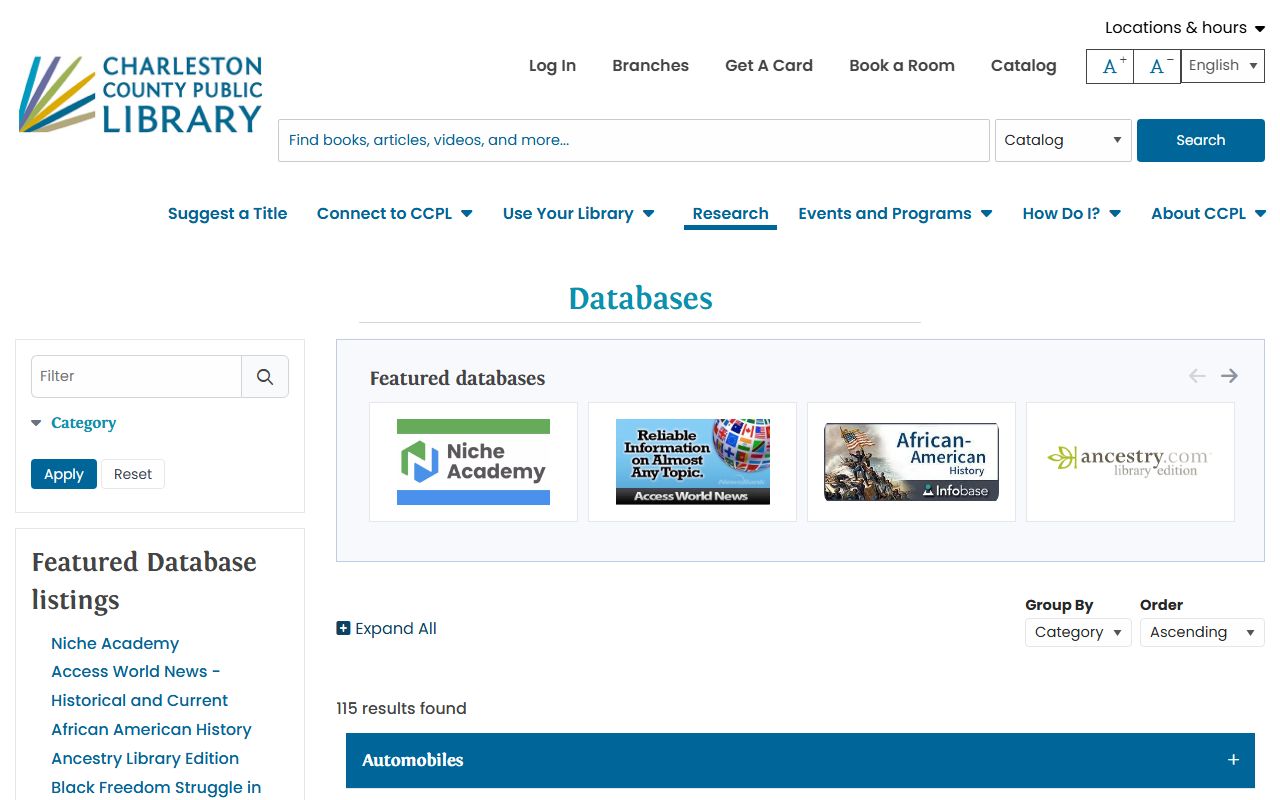Click the '115 results found' text

pos(401,709)
